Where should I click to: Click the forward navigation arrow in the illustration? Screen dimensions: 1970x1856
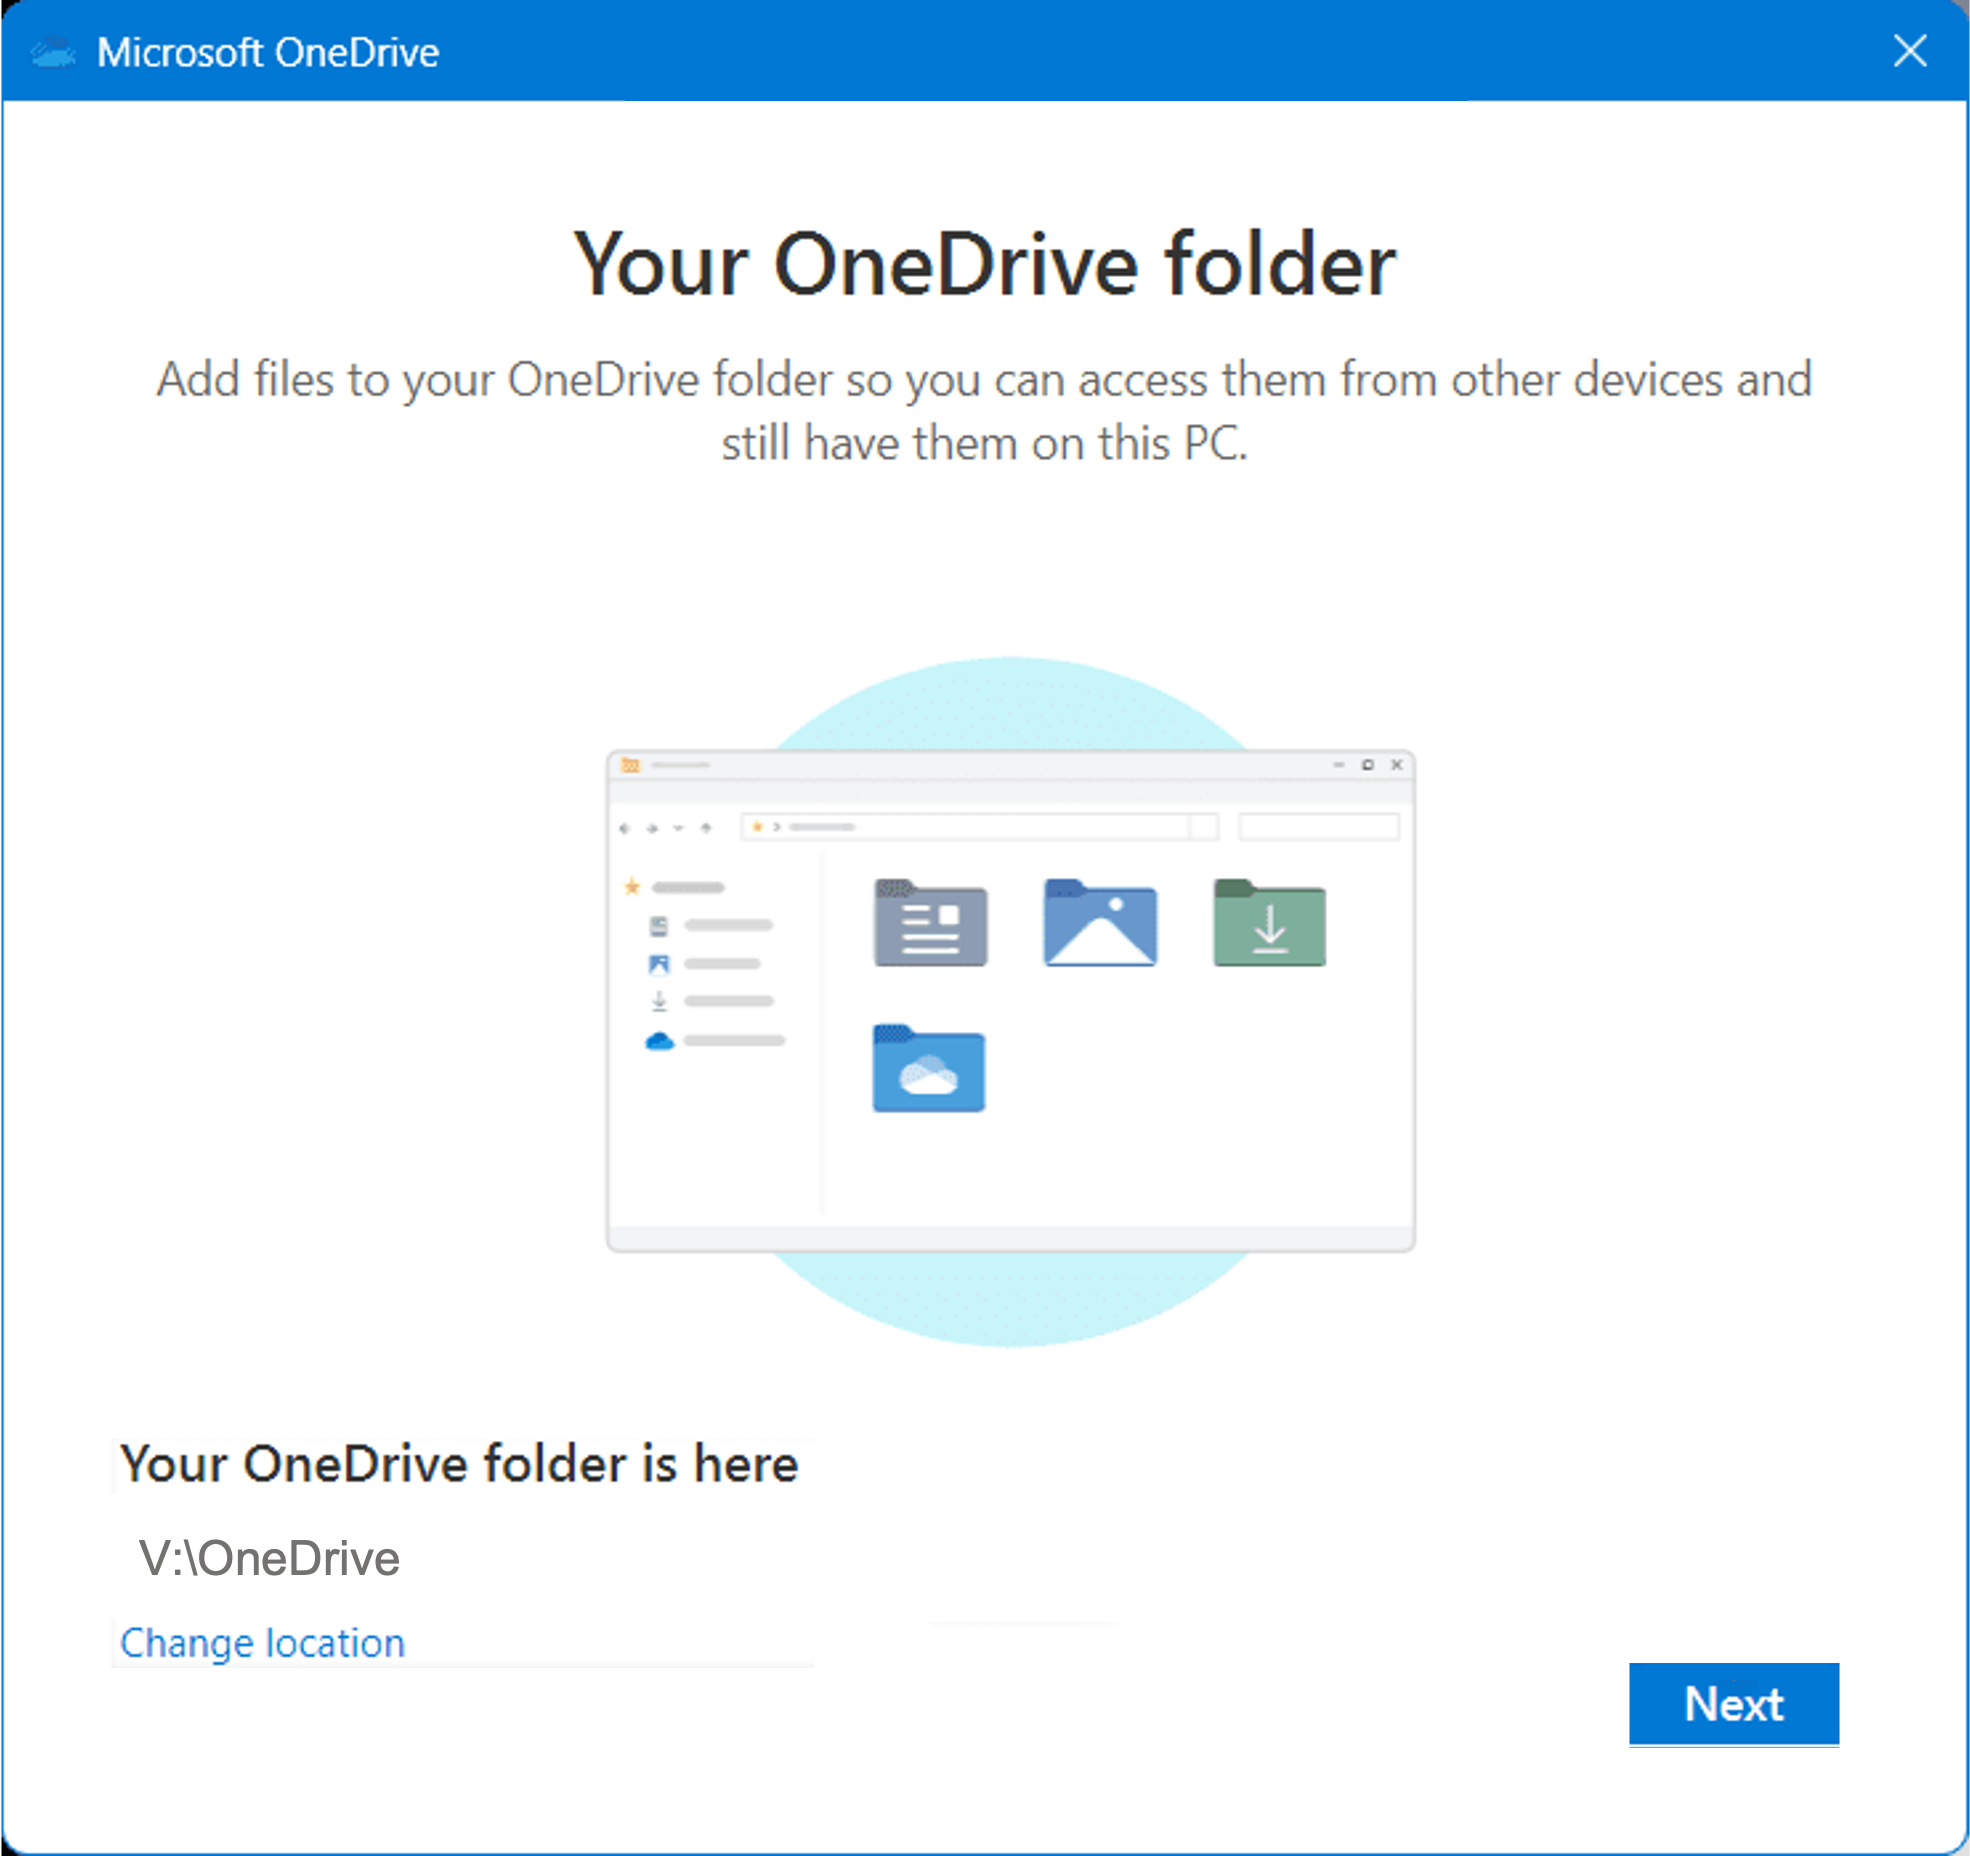coord(651,828)
